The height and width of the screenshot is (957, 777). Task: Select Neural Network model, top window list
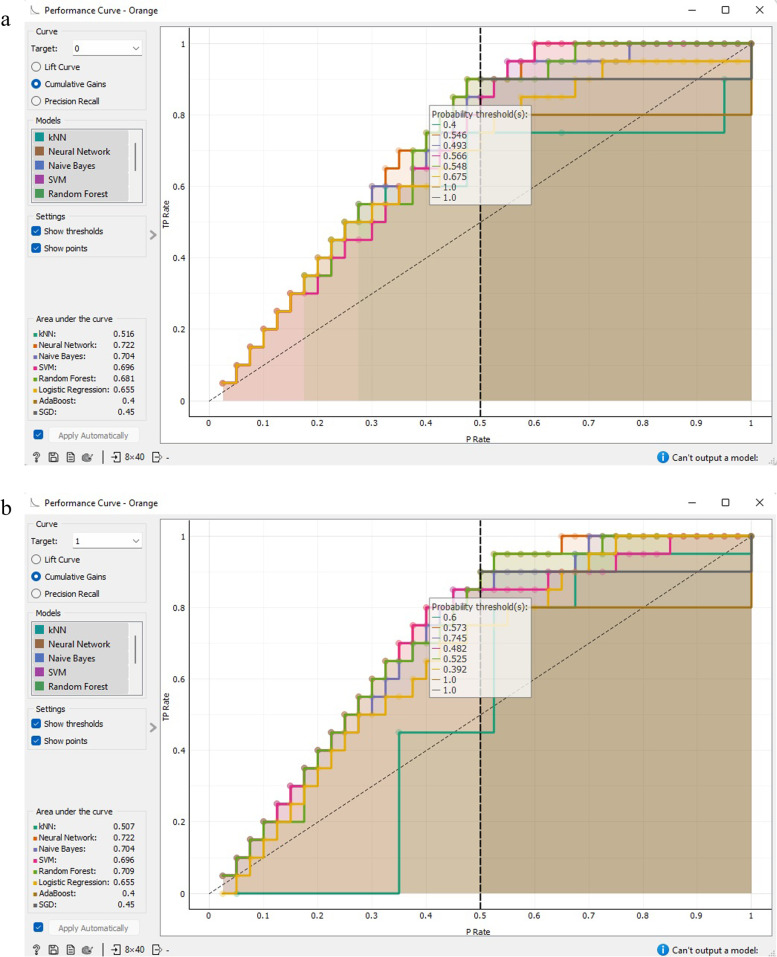pos(80,151)
